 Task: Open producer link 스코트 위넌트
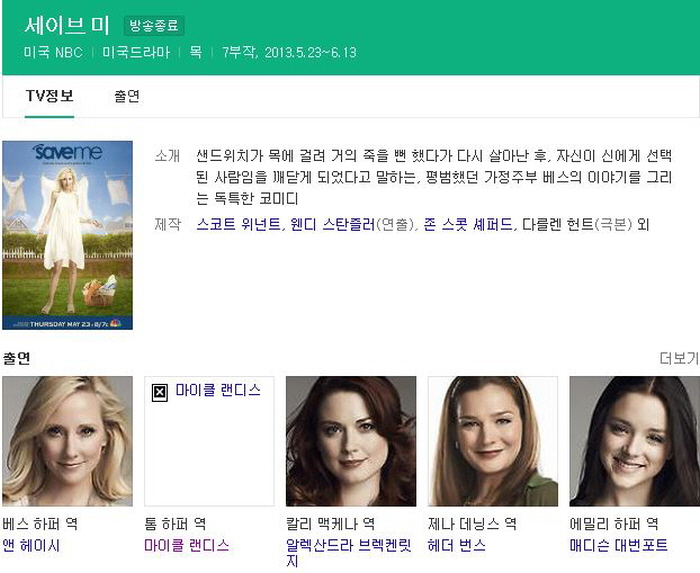(x=239, y=224)
